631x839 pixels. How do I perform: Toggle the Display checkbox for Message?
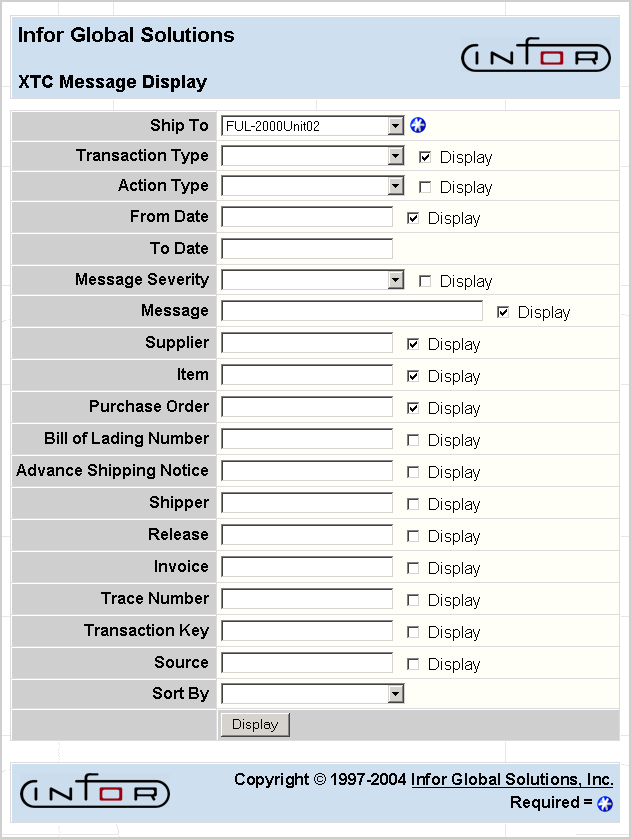501,311
